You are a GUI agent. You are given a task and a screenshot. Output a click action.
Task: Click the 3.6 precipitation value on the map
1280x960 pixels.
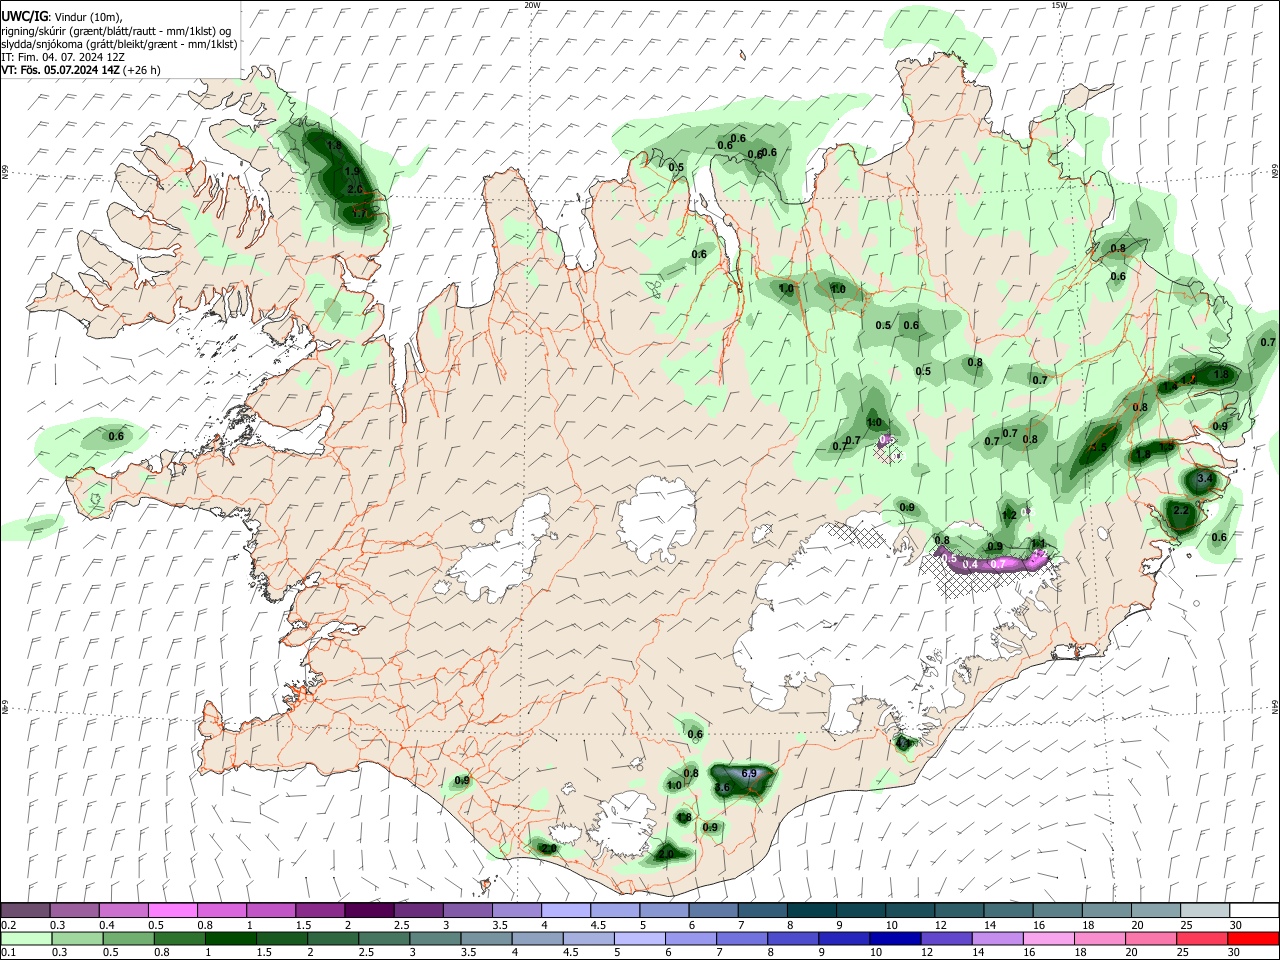pyautogui.click(x=723, y=788)
